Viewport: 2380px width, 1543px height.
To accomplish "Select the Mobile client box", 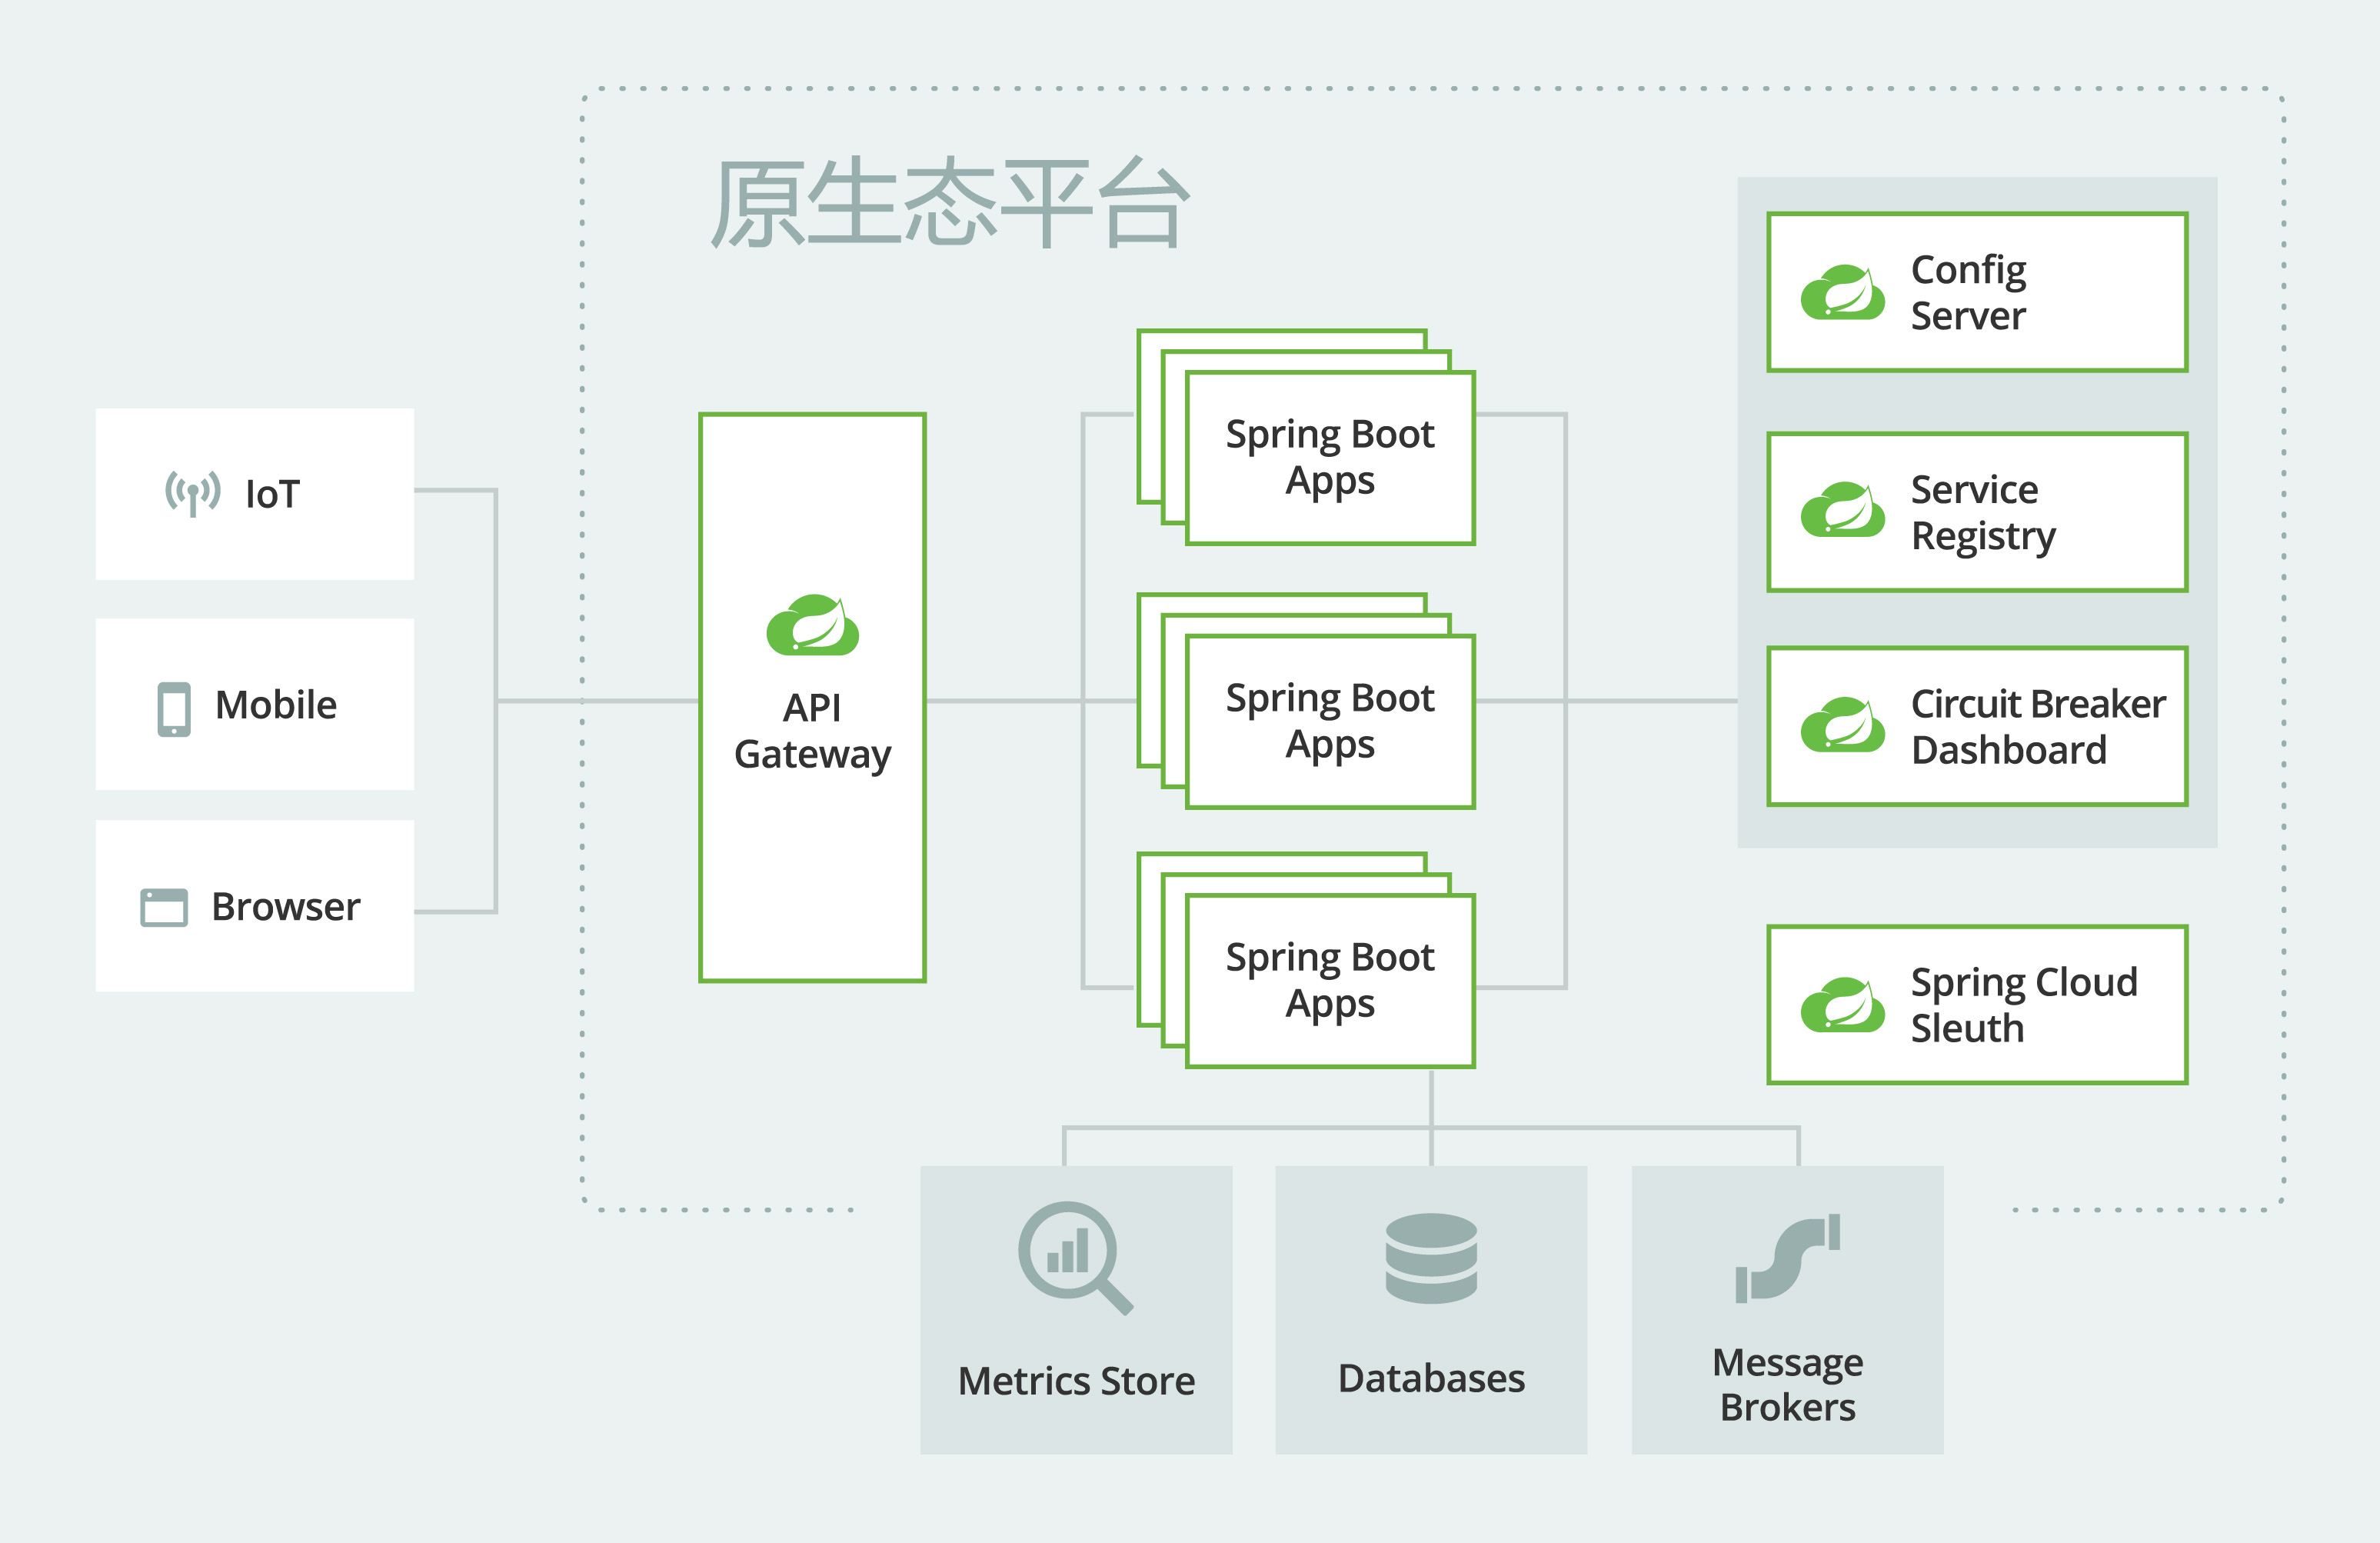I will tap(255, 704).
